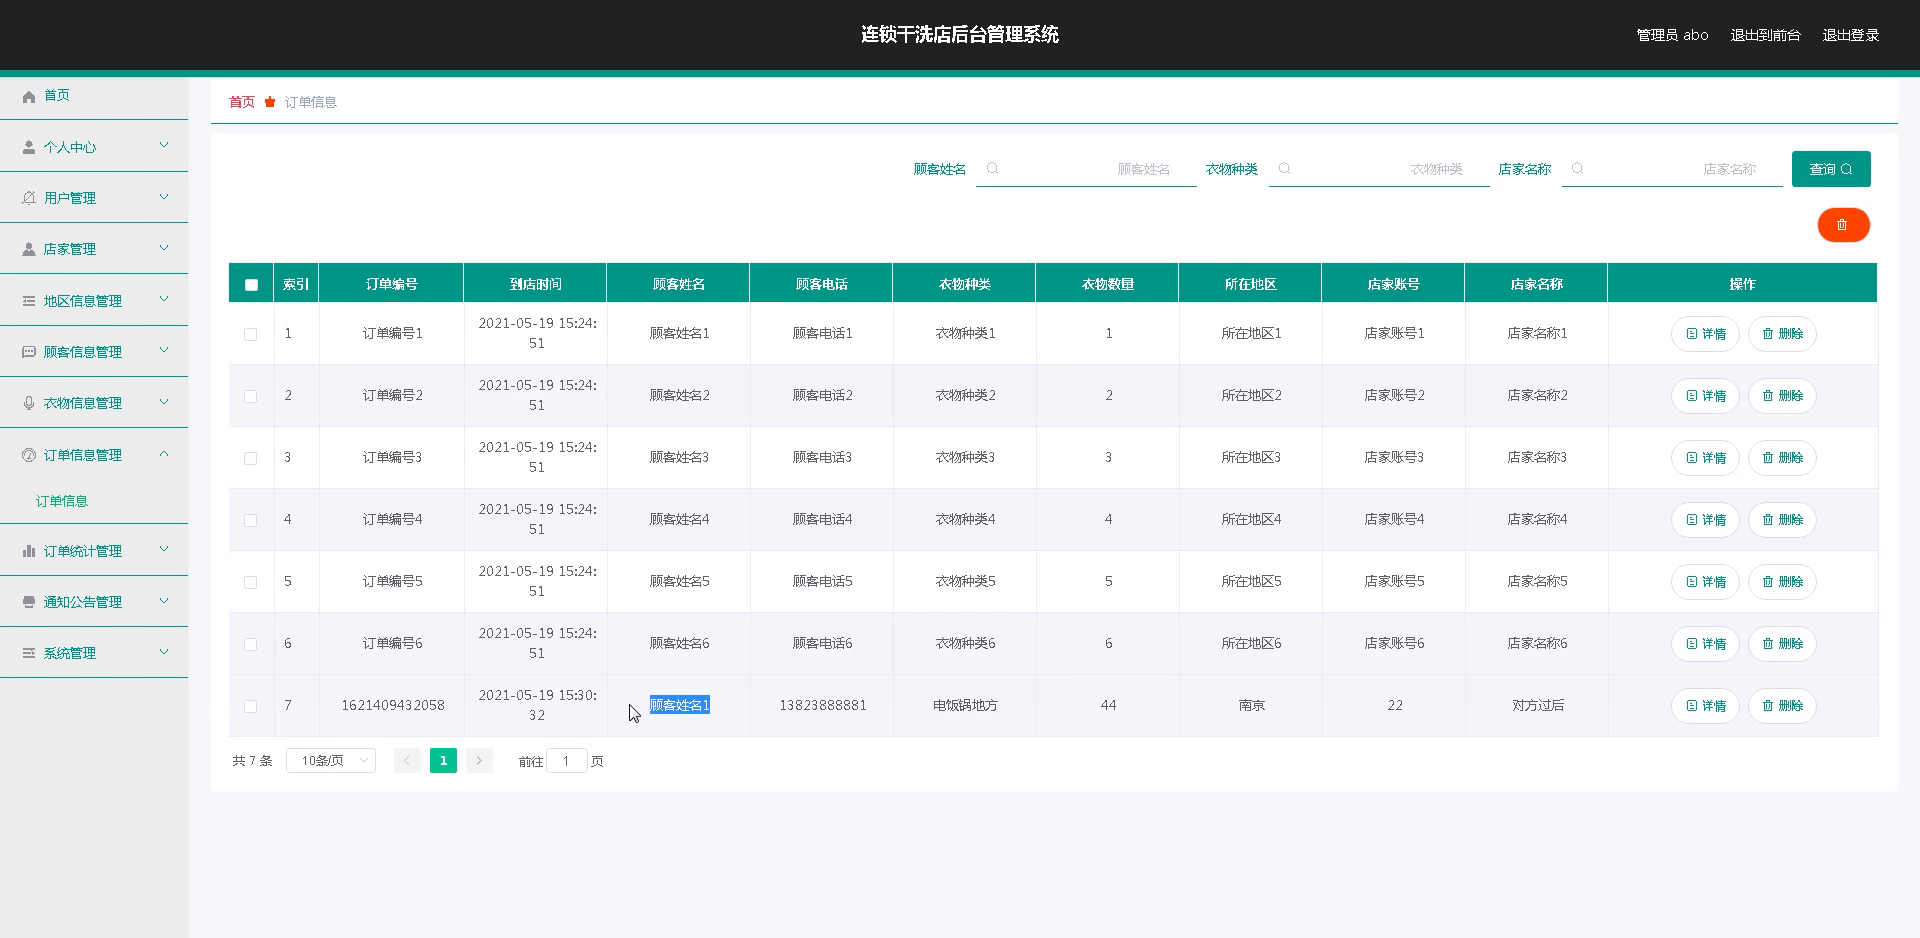The height and width of the screenshot is (938, 1920).
Task: Click the 电饭锅地方 cell in row 7
Action: (965, 705)
